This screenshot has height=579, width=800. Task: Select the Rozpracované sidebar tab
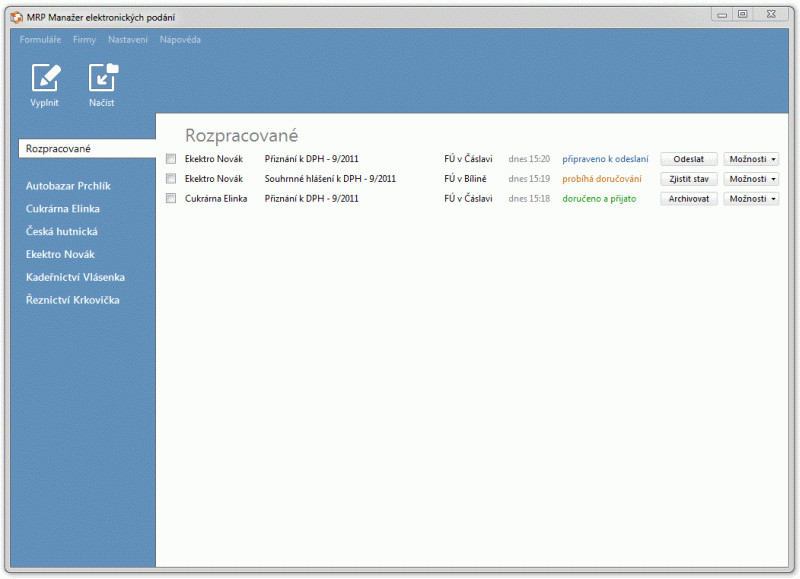pyautogui.click(x=87, y=148)
